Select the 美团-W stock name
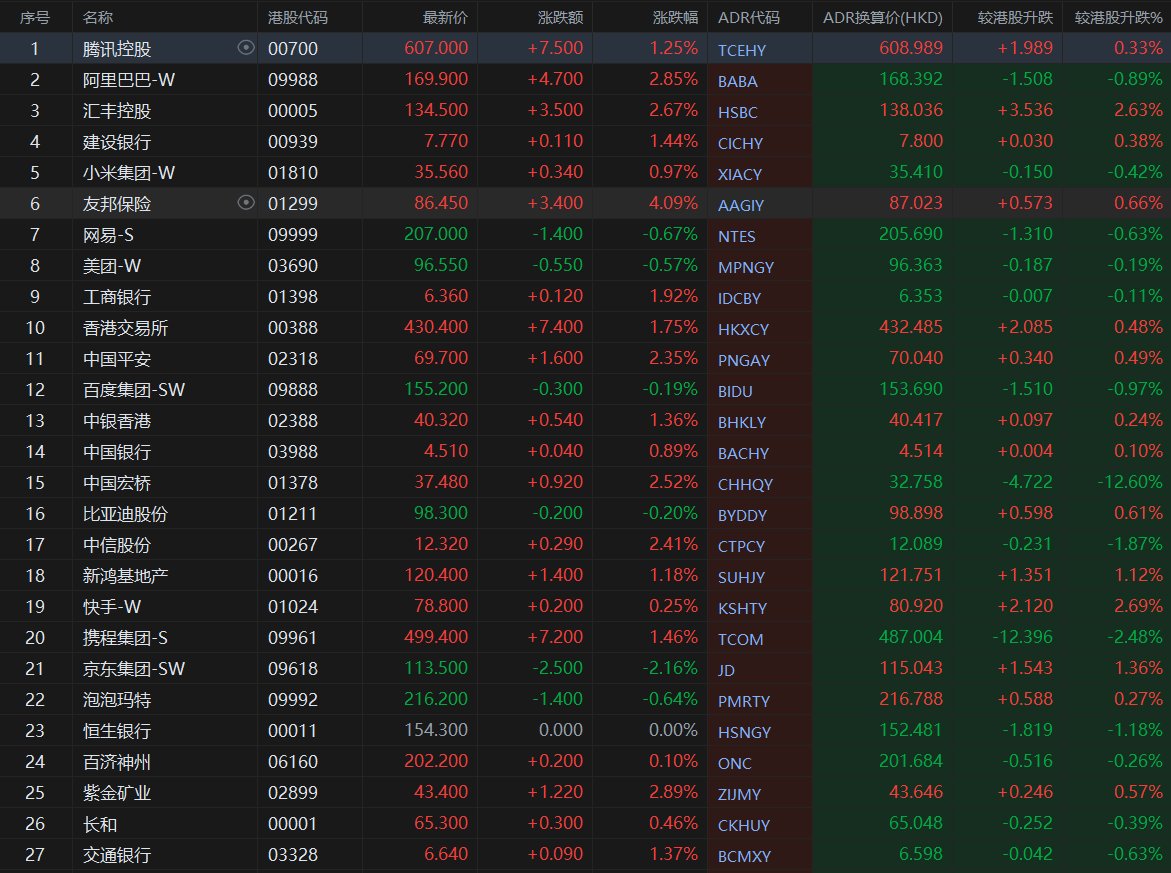Screen dimensions: 1171x873 click(116, 266)
